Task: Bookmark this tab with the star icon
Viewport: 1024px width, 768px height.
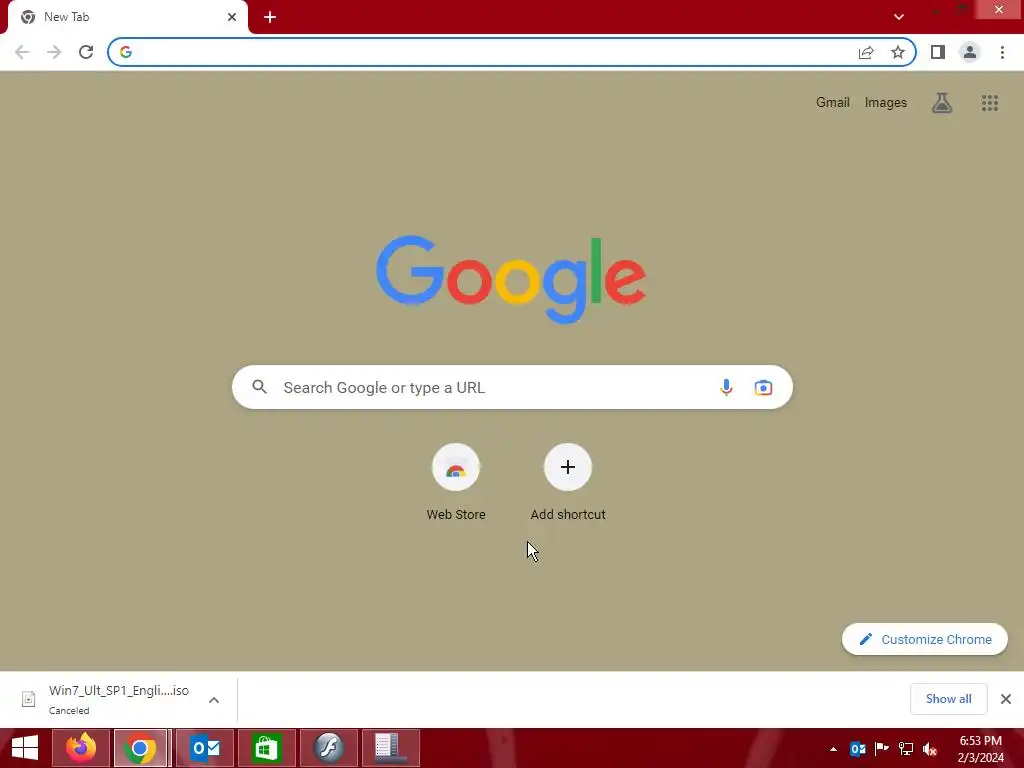Action: [898, 52]
